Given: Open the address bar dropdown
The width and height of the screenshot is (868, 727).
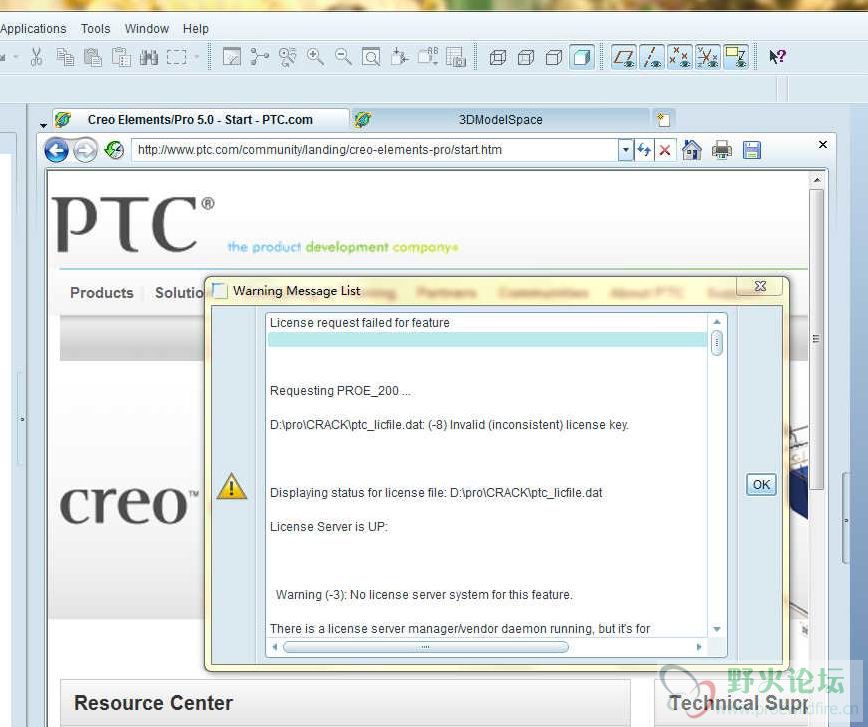Looking at the screenshot, I should click(x=626, y=150).
